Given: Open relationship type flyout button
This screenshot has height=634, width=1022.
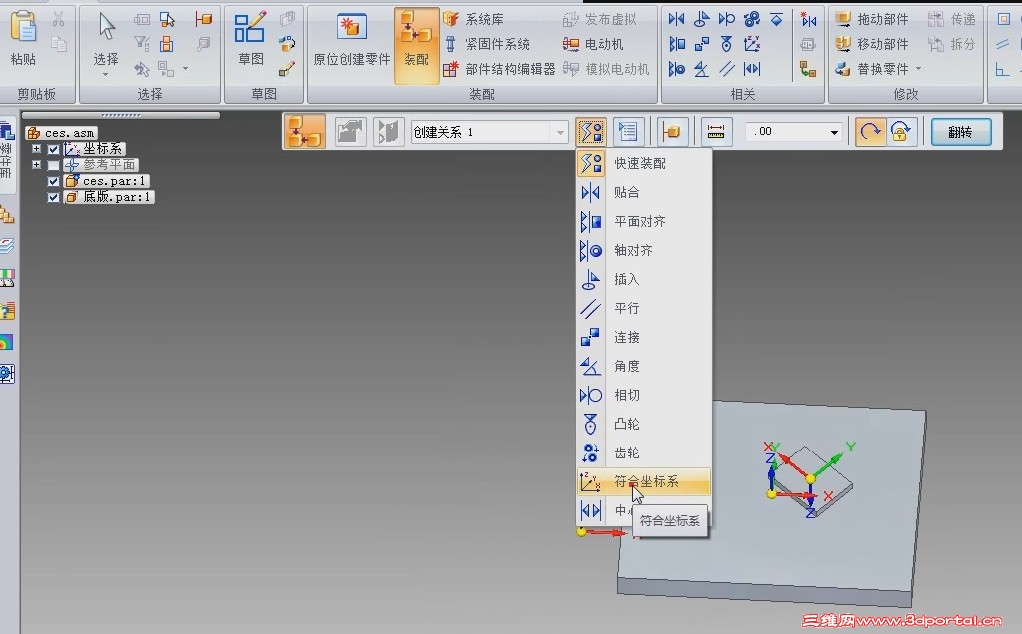Looking at the screenshot, I should pyautogui.click(x=592, y=132).
